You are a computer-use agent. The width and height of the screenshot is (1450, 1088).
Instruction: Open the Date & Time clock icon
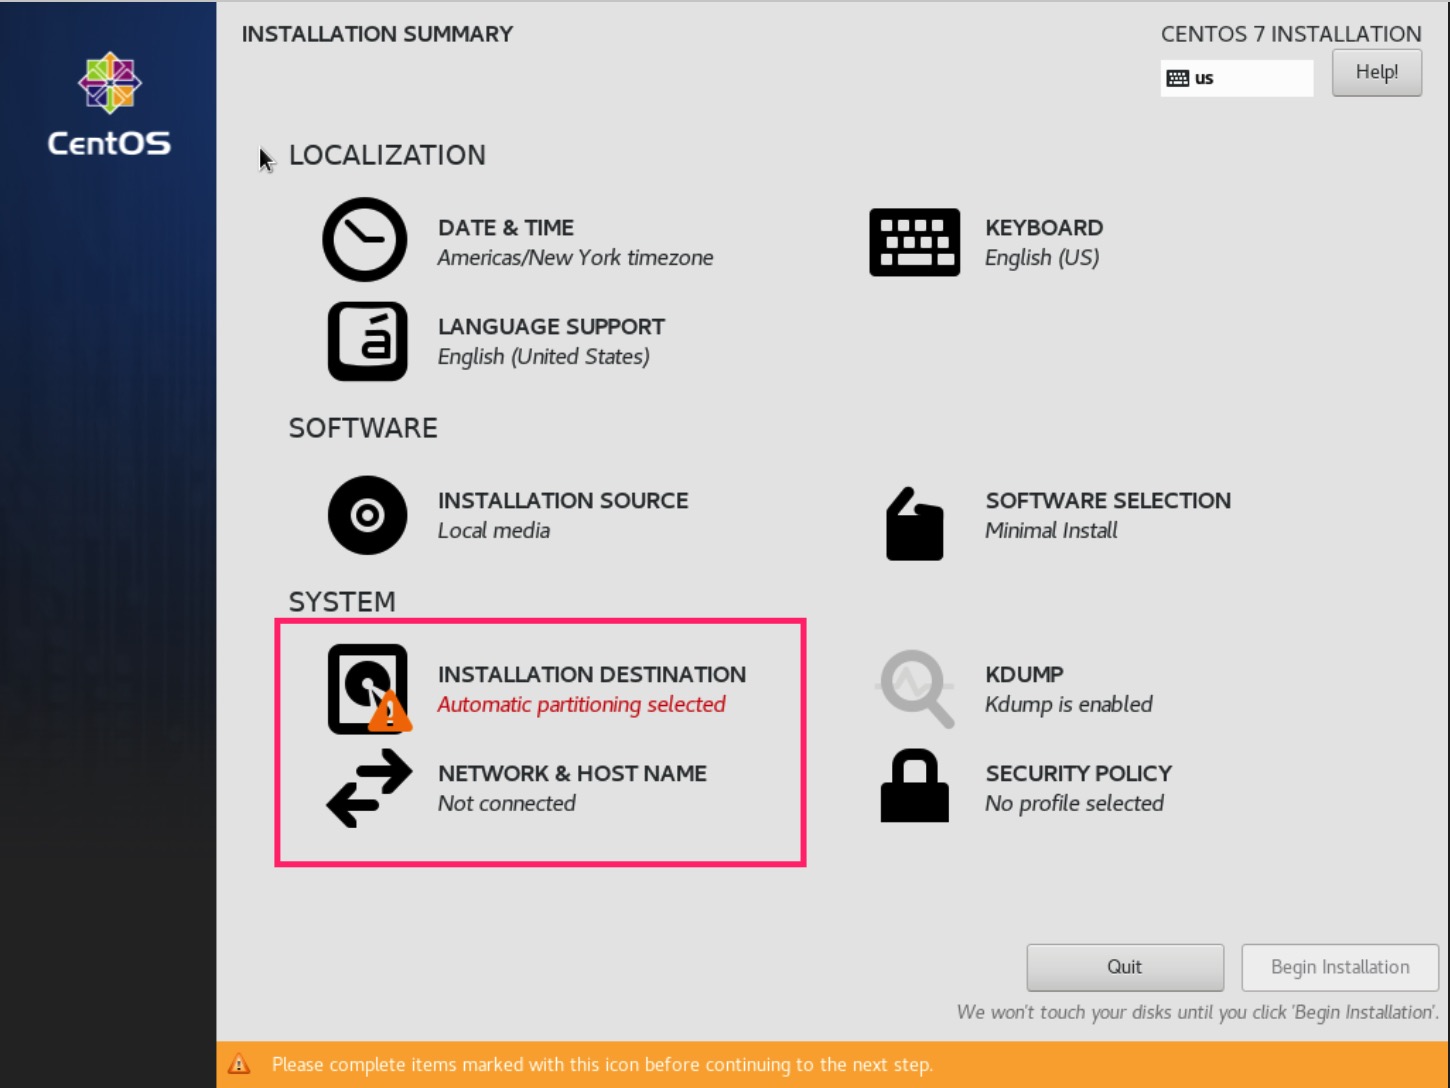click(x=365, y=240)
